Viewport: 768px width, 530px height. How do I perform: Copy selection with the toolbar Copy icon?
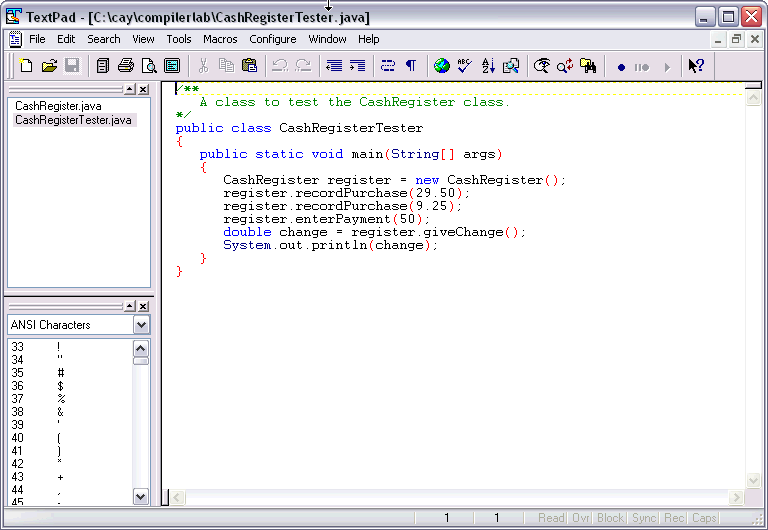pos(226,66)
